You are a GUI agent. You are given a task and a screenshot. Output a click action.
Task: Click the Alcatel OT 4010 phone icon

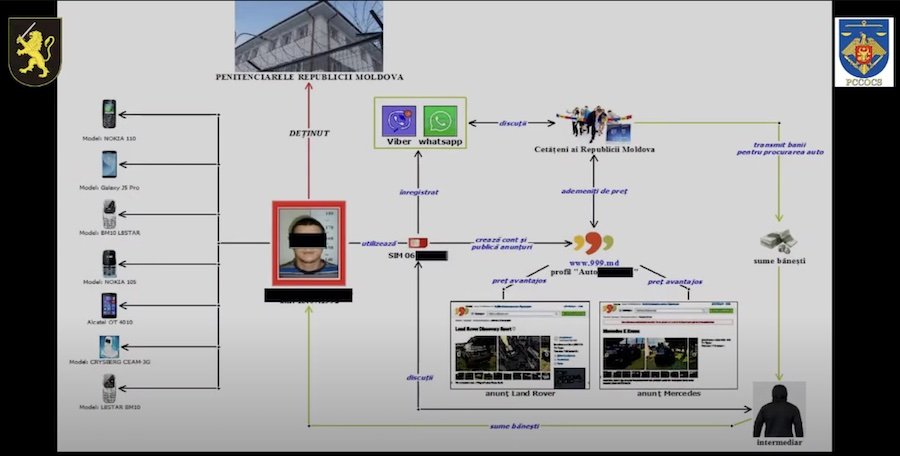click(x=109, y=306)
